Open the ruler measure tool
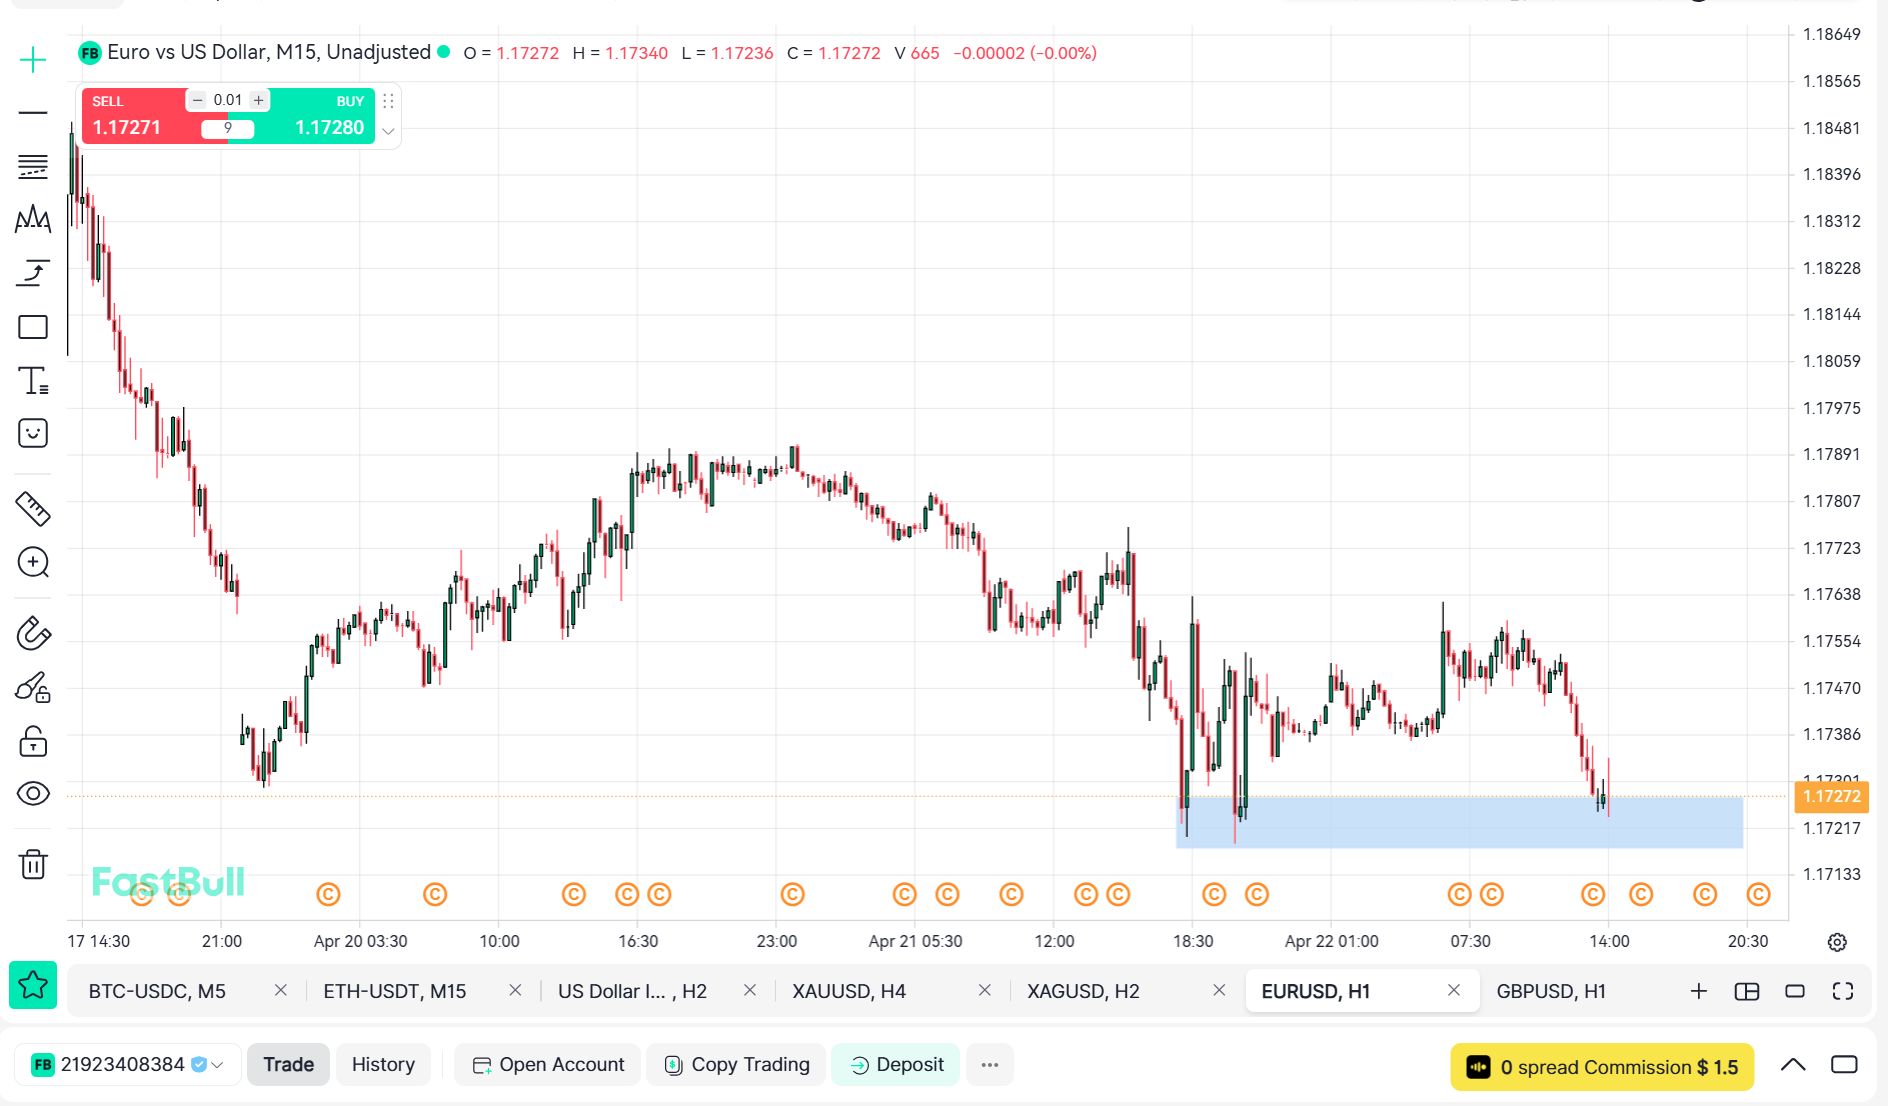 (33, 509)
